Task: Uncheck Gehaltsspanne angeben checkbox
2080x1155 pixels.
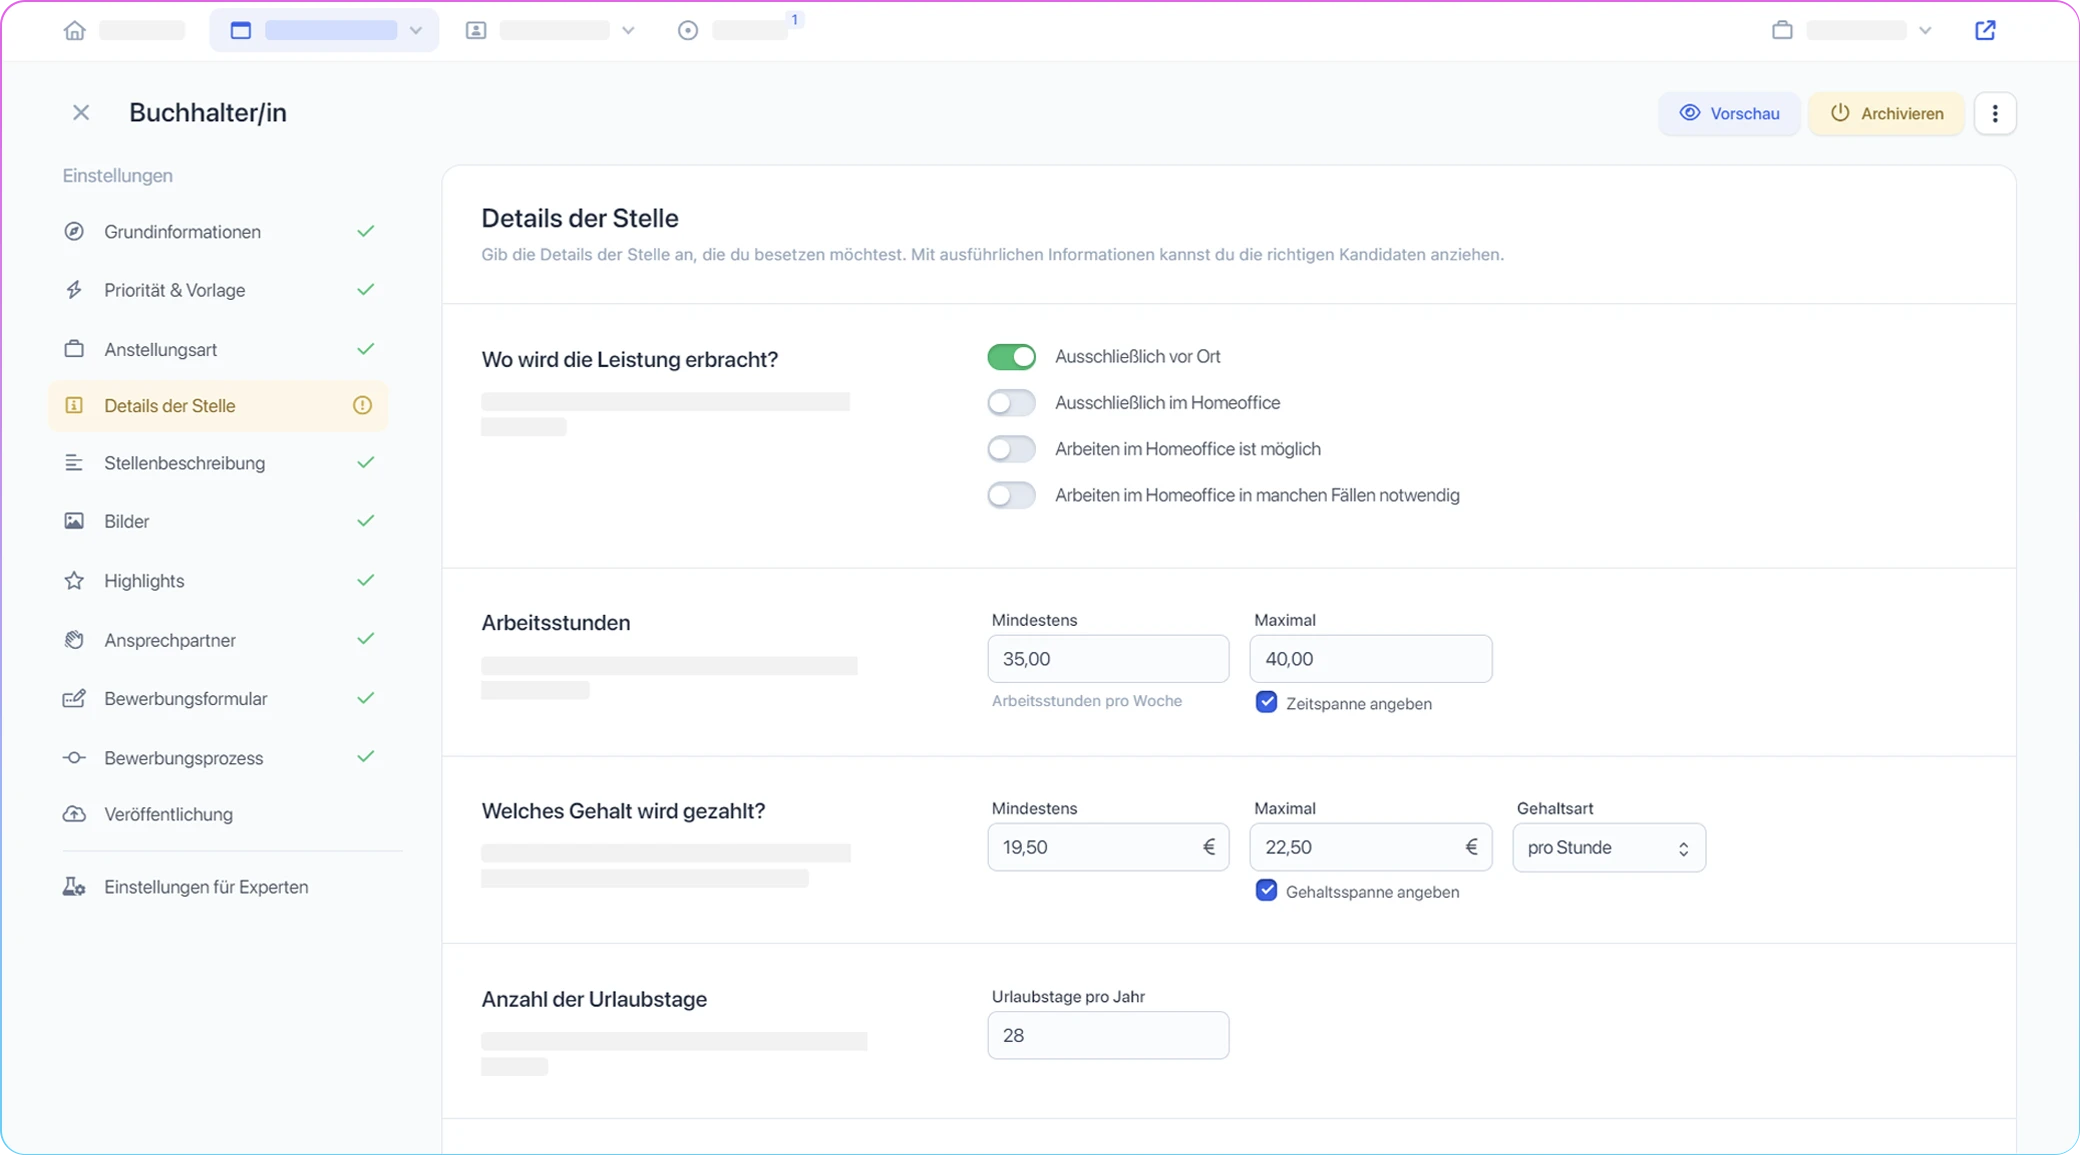Action: 1266,890
